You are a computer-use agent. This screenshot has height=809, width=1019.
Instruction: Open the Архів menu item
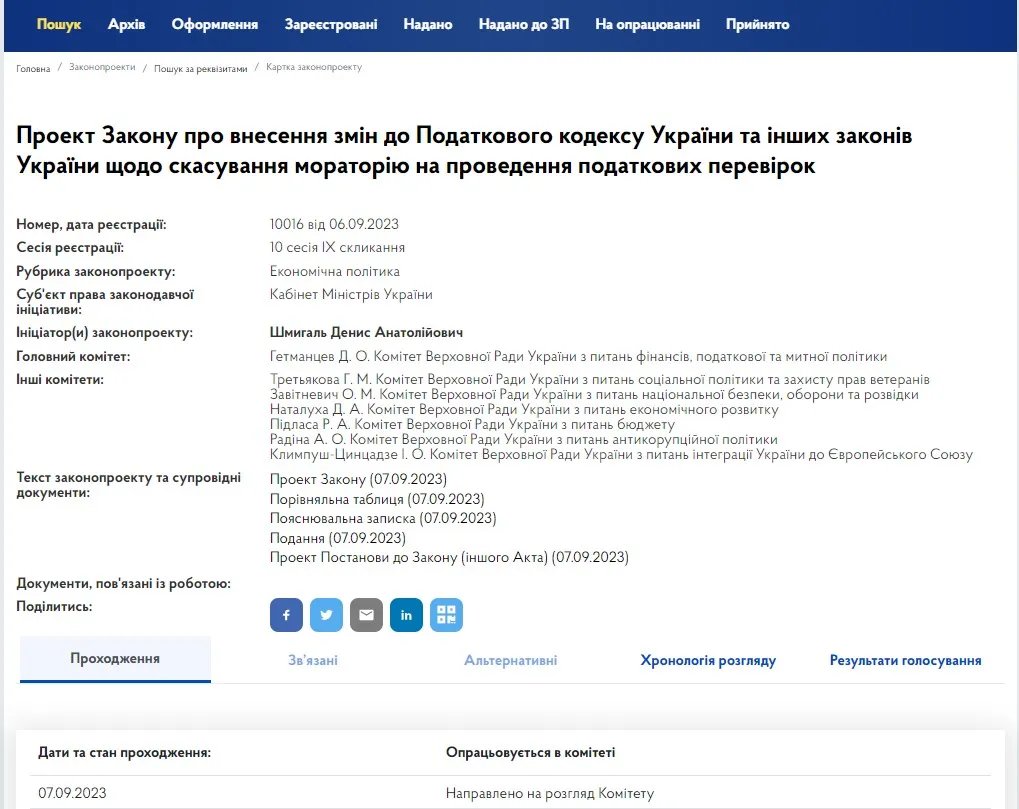[126, 24]
